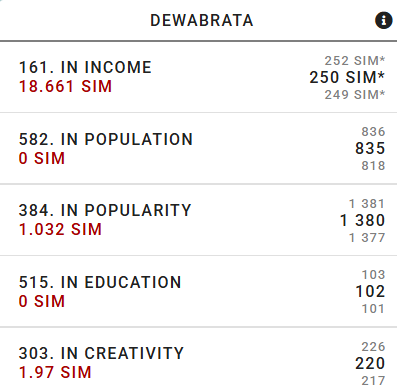Select the 818 population neighbor value
This screenshot has height=392, width=397.
pos(373,166)
